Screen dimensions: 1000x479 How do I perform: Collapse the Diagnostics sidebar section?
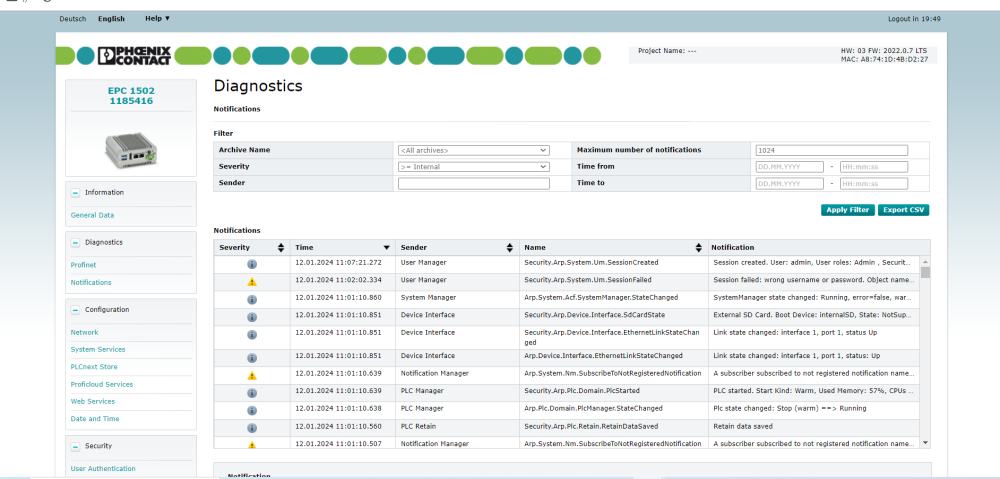pyautogui.click(x=76, y=242)
